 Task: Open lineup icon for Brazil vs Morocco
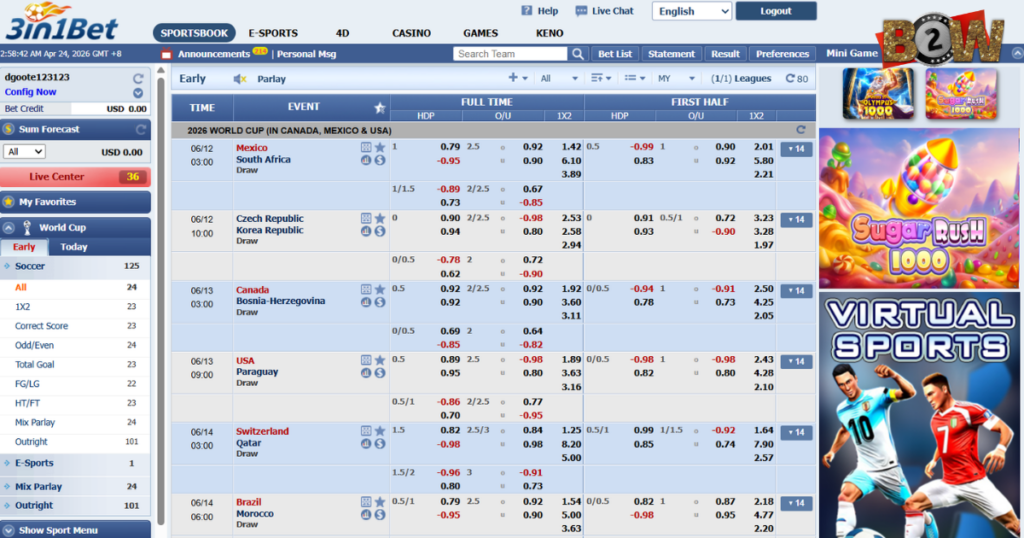(366, 502)
